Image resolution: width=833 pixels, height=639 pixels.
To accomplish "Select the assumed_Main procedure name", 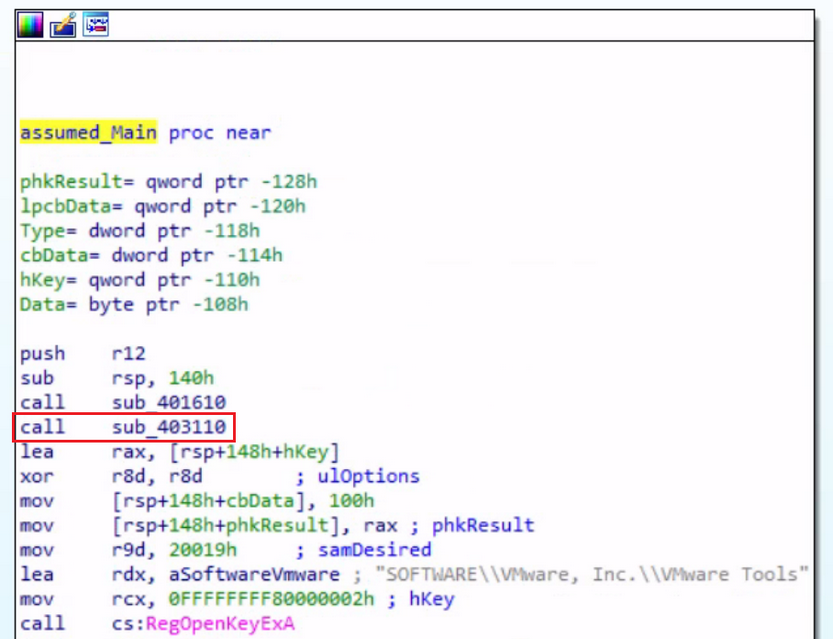I will click(x=88, y=132).
